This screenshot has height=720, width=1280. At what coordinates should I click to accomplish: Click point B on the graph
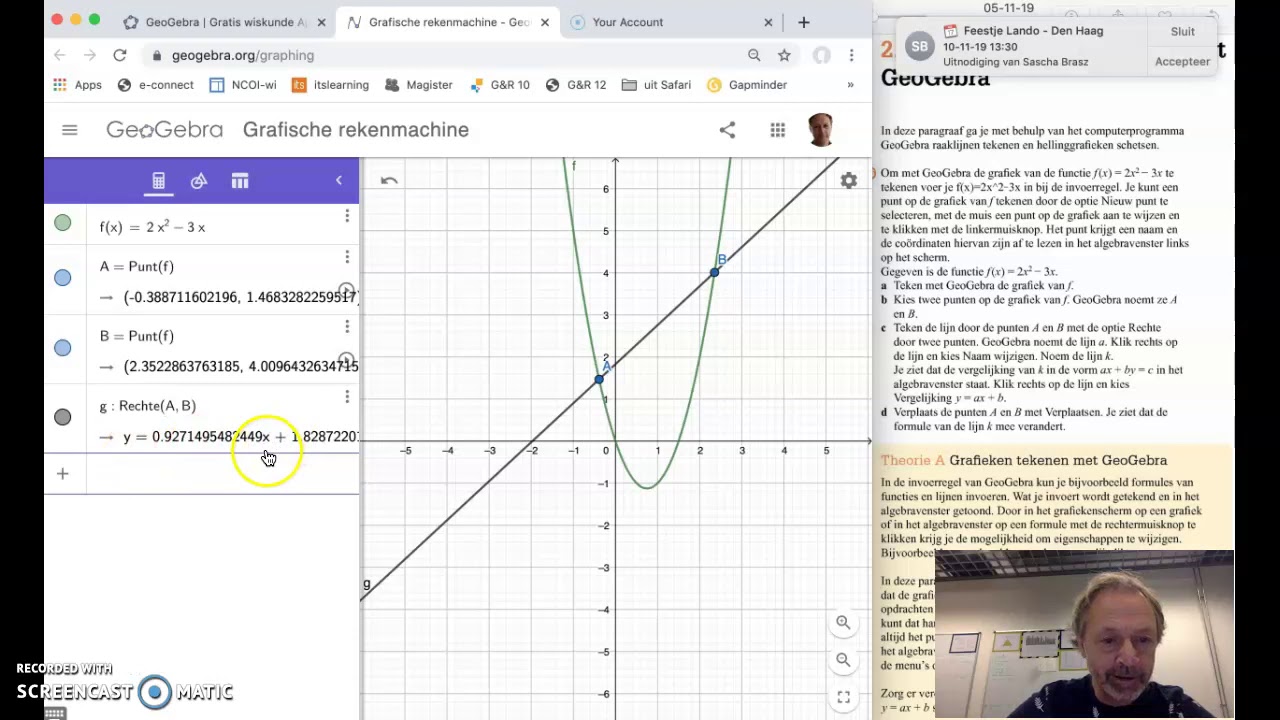(714, 272)
